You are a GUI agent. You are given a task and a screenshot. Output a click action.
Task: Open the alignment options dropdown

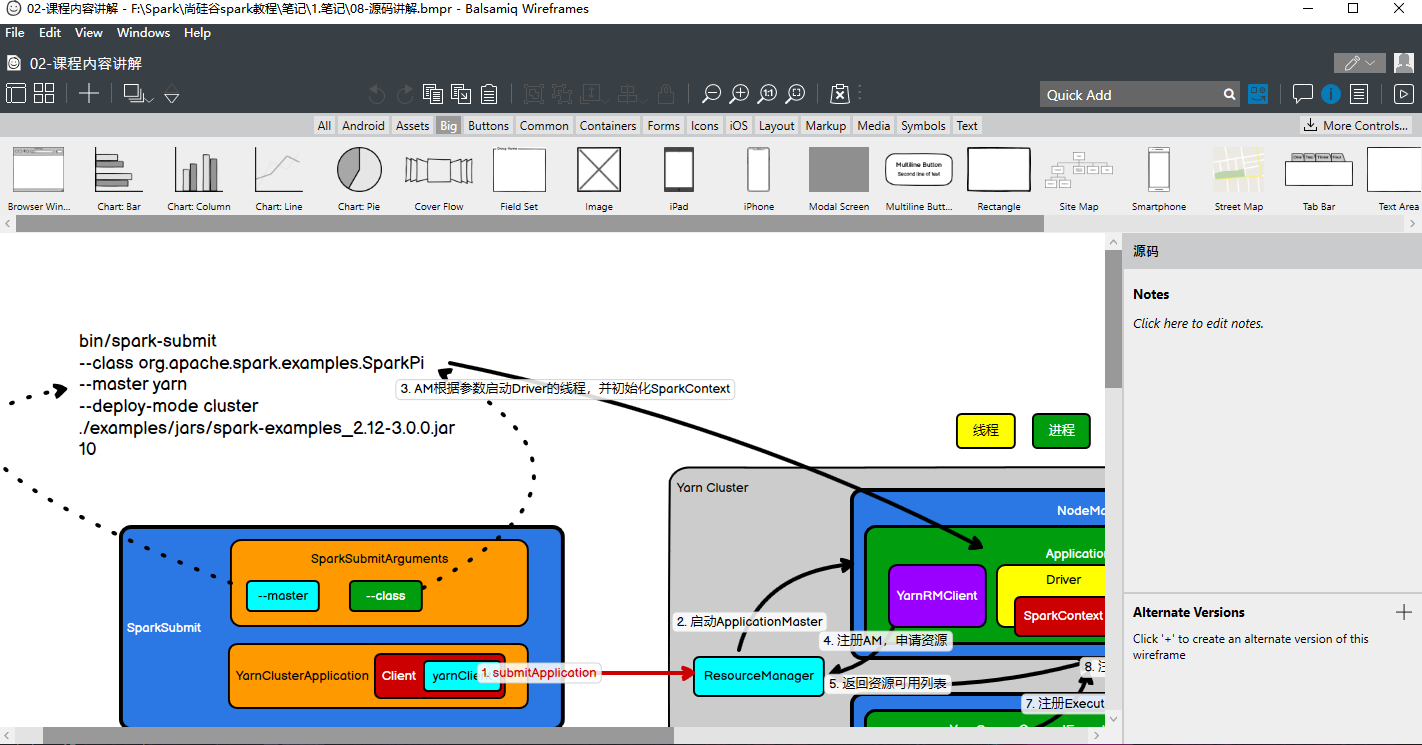(631, 94)
